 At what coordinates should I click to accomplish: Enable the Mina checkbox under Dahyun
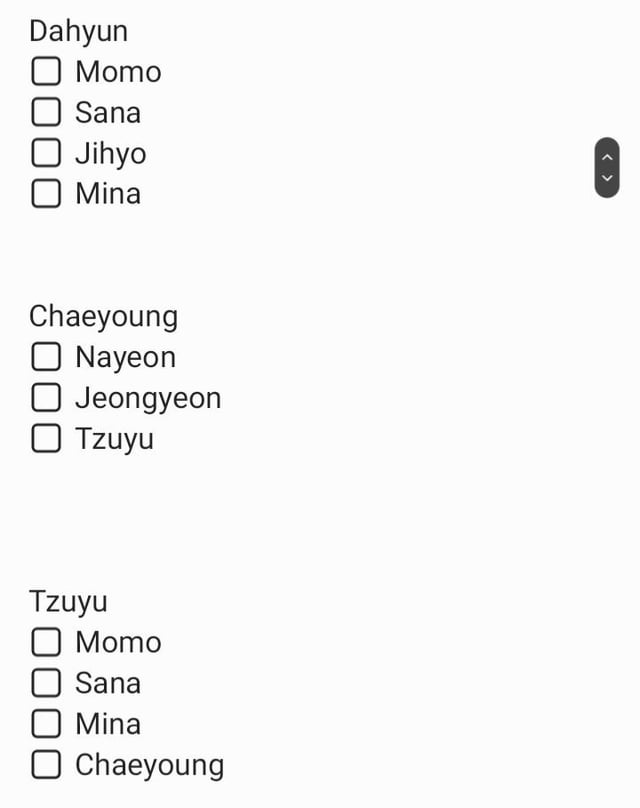(x=46, y=194)
